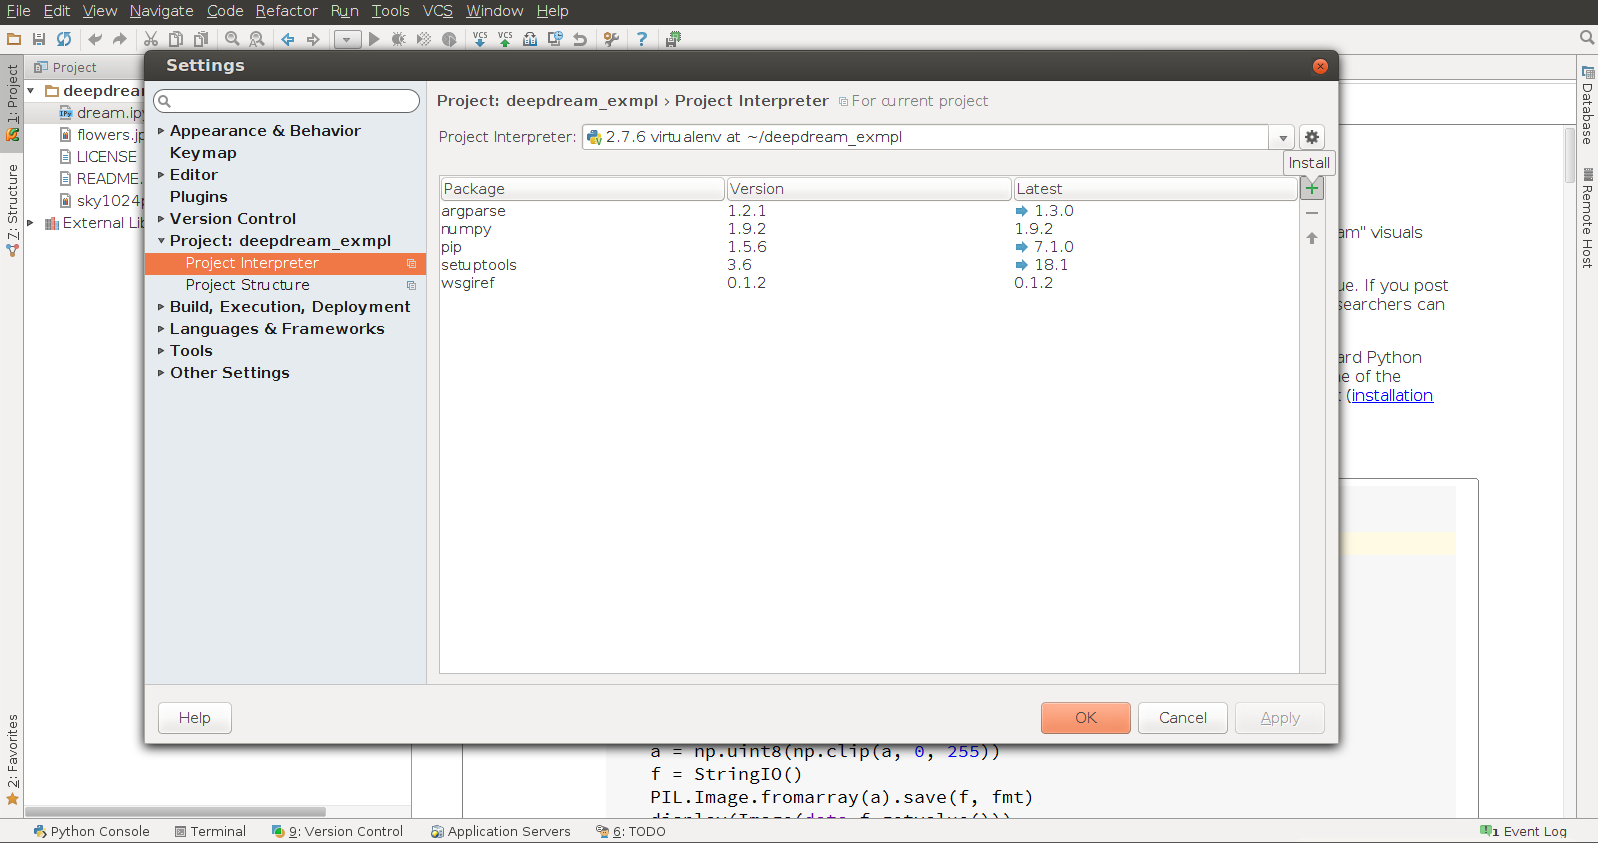Open the Navigate menu
The width and height of the screenshot is (1598, 843).
[x=161, y=11]
